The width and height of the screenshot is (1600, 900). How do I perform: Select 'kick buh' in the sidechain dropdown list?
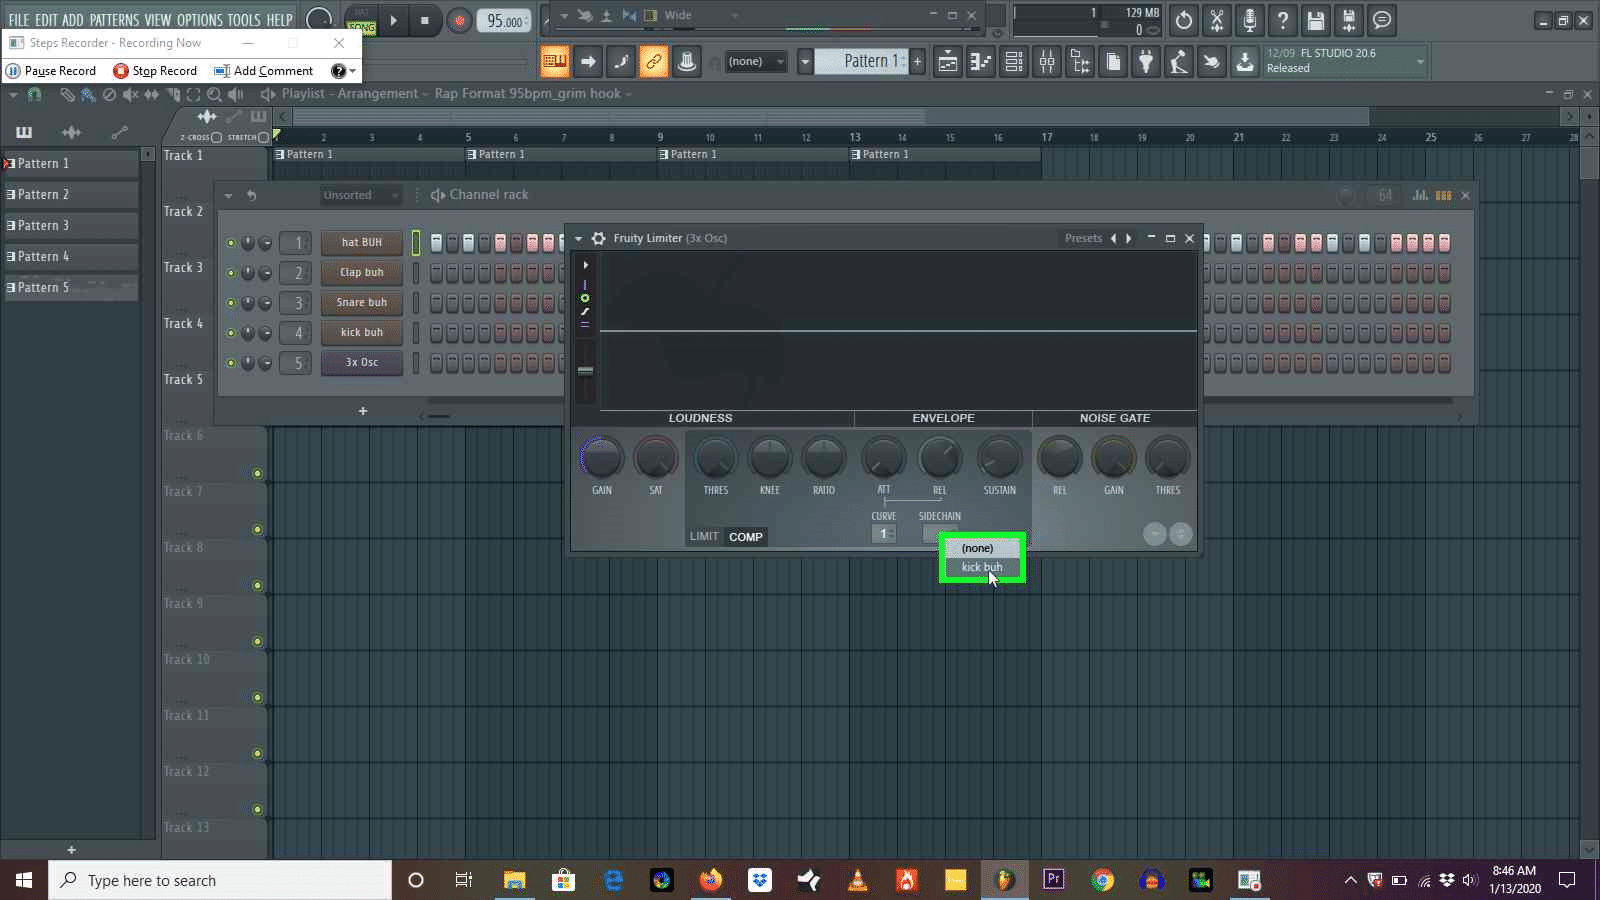pos(982,567)
